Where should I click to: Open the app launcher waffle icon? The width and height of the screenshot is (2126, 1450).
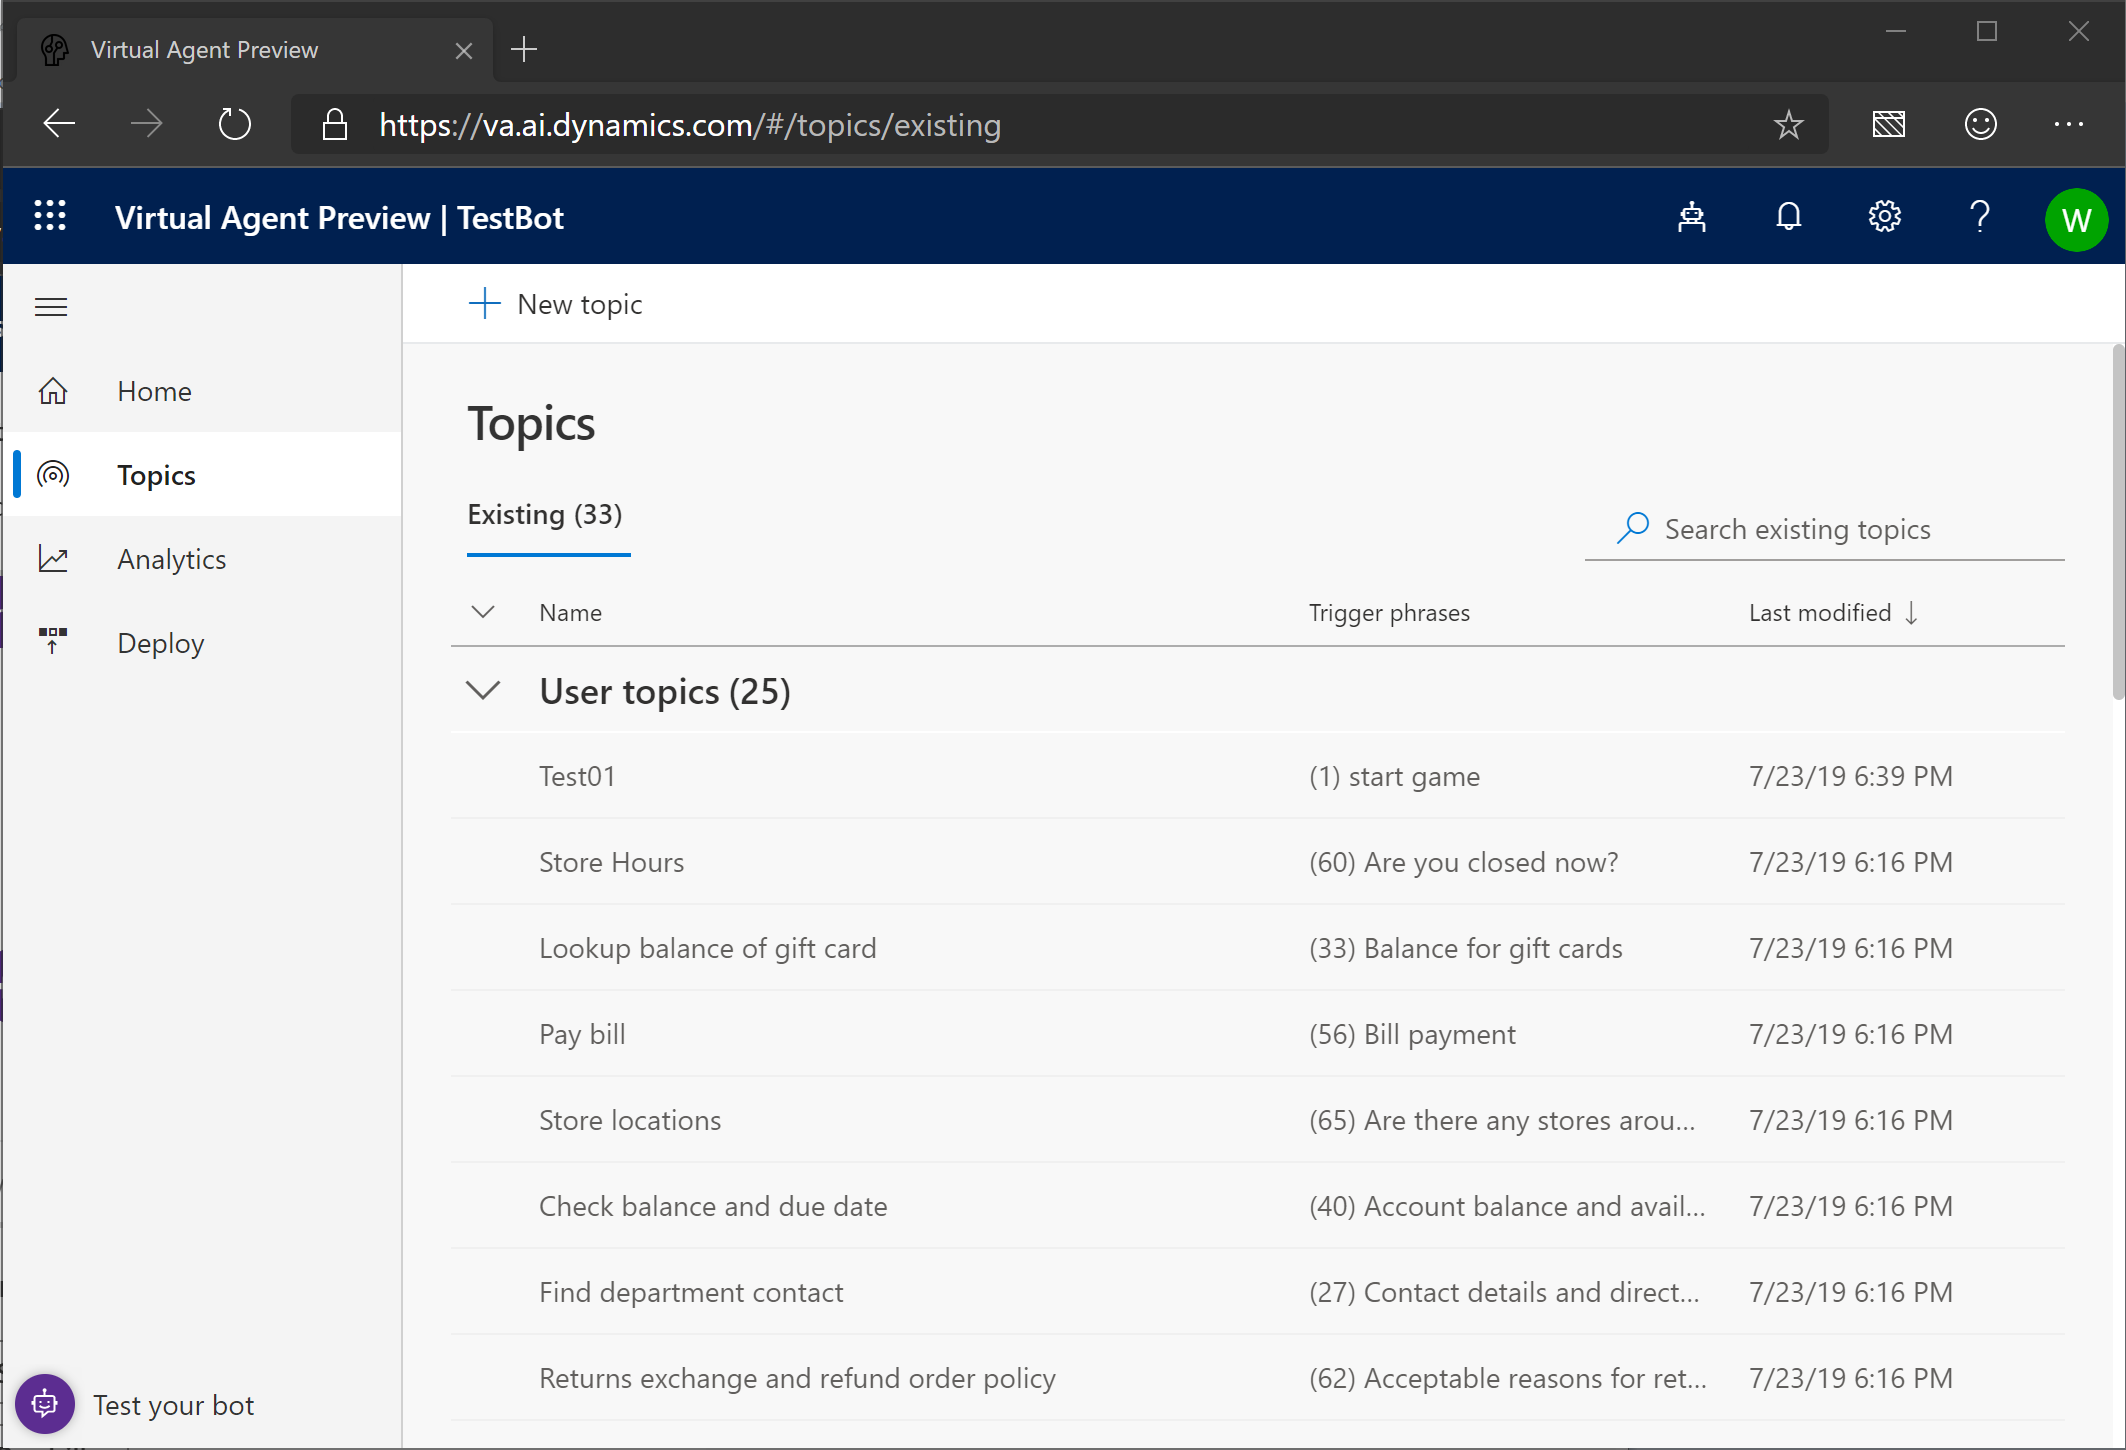point(50,216)
